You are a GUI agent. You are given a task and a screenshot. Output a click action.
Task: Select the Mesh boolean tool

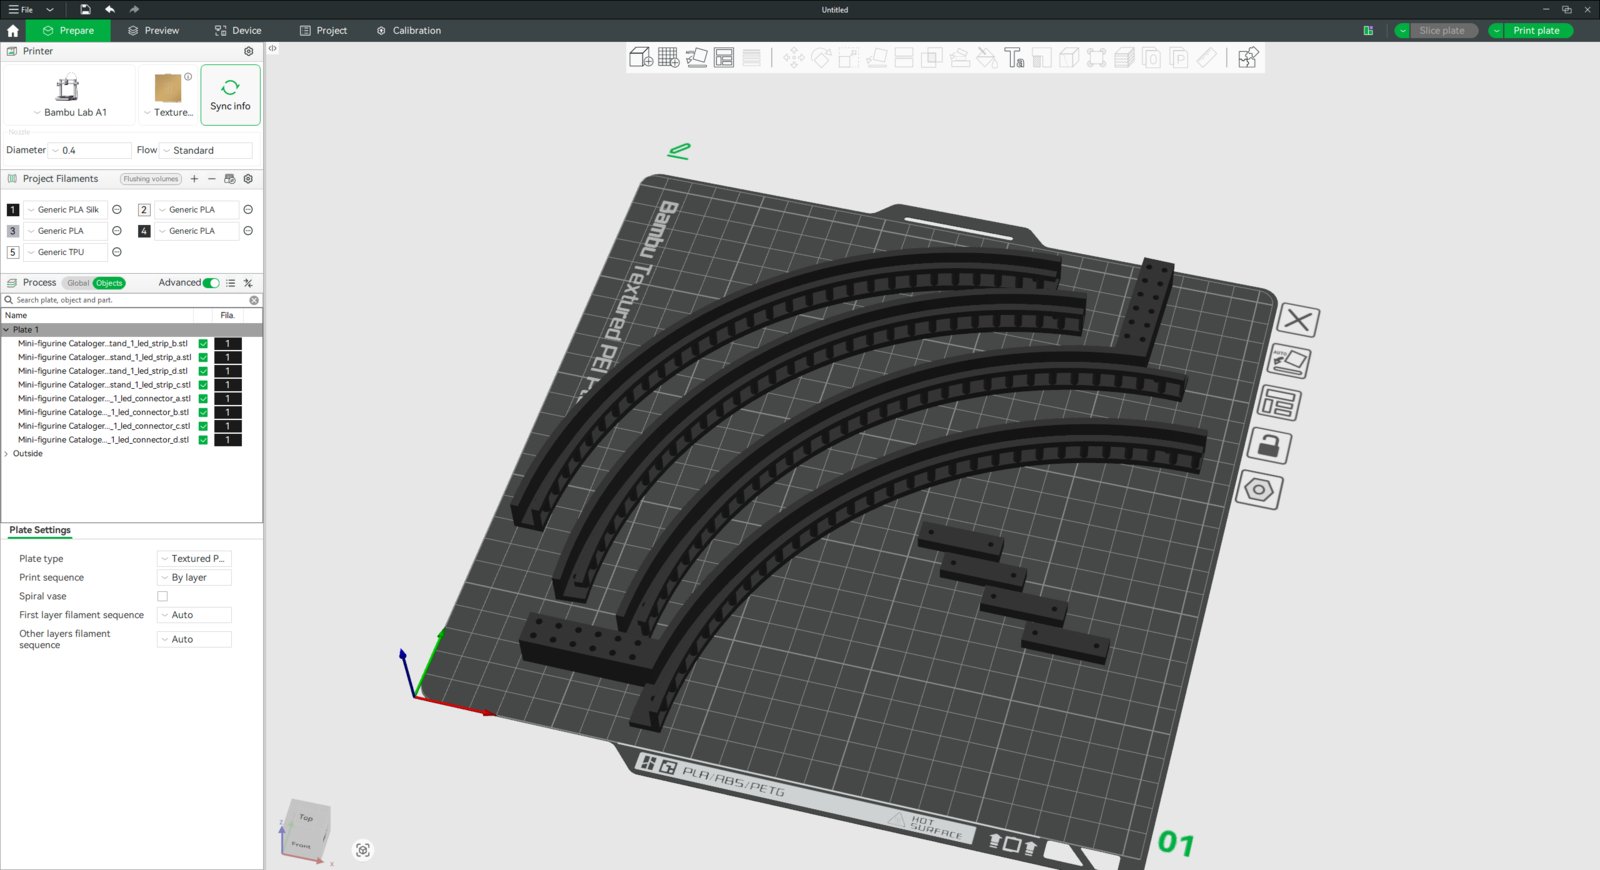[x=932, y=58]
